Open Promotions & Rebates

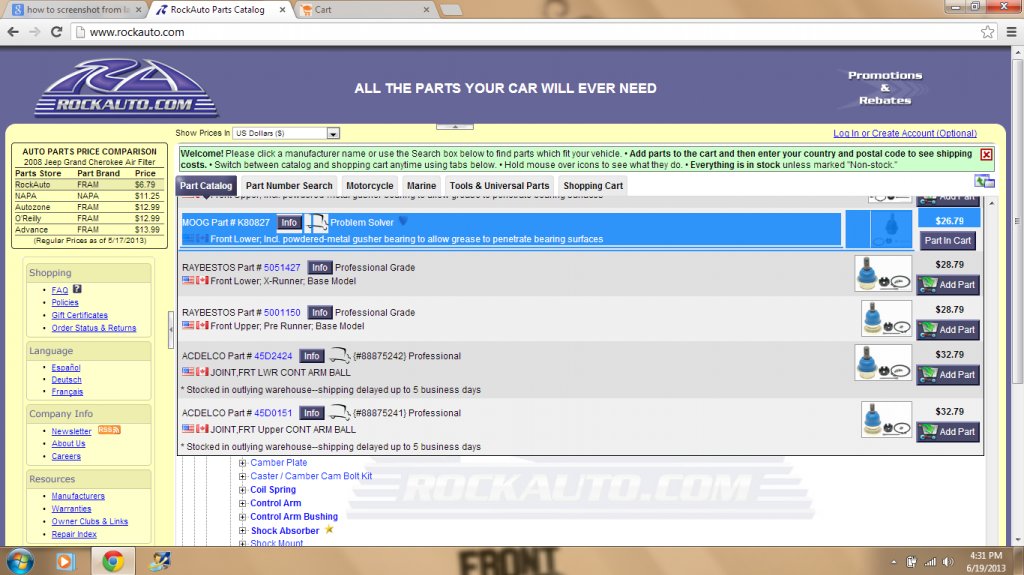(x=885, y=88)
